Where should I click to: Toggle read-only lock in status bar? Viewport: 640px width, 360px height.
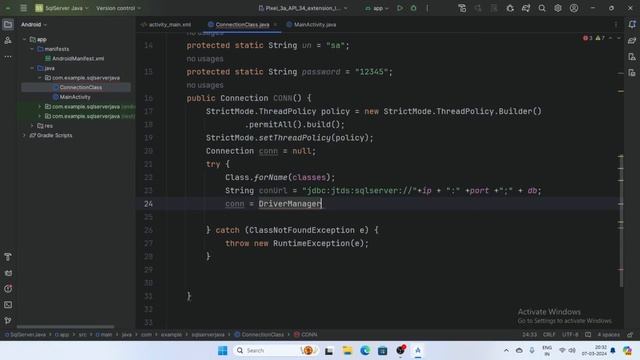630,335
